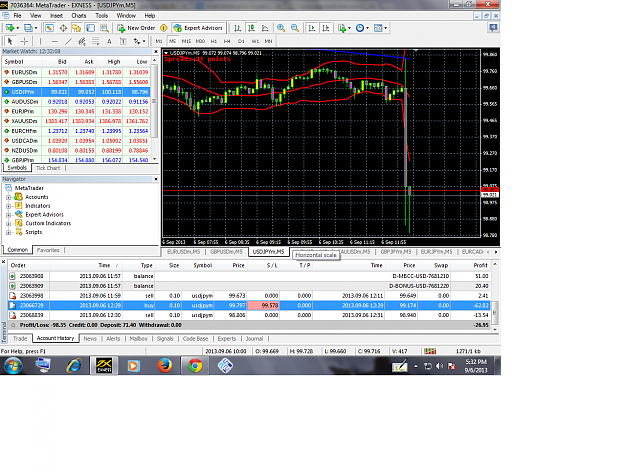
Task: Select the equidistant channel tool
Action: 82,41
